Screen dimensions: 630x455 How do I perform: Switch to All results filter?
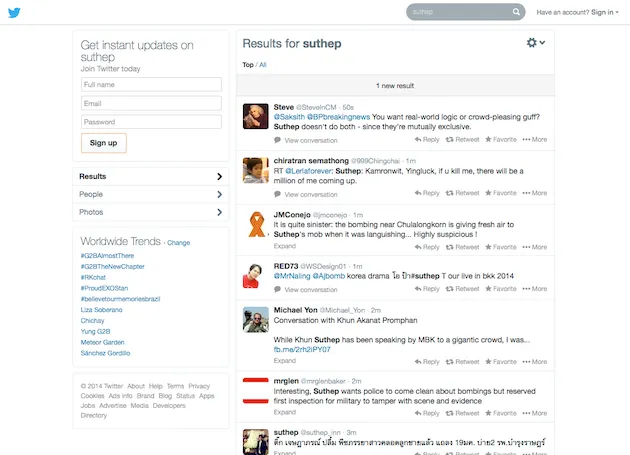[x=263, y=65]
